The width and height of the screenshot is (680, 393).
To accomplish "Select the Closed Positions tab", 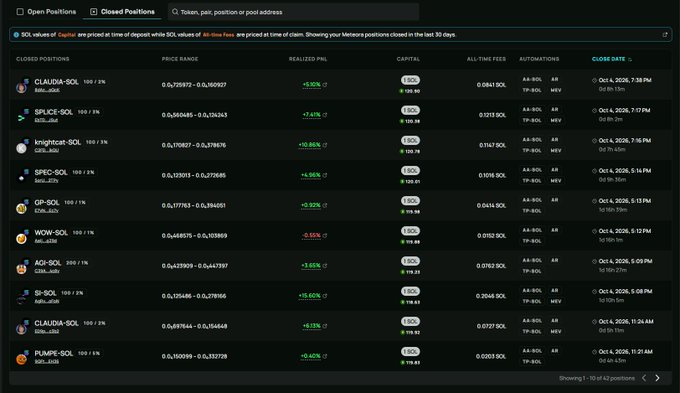I will pos(122,12).
